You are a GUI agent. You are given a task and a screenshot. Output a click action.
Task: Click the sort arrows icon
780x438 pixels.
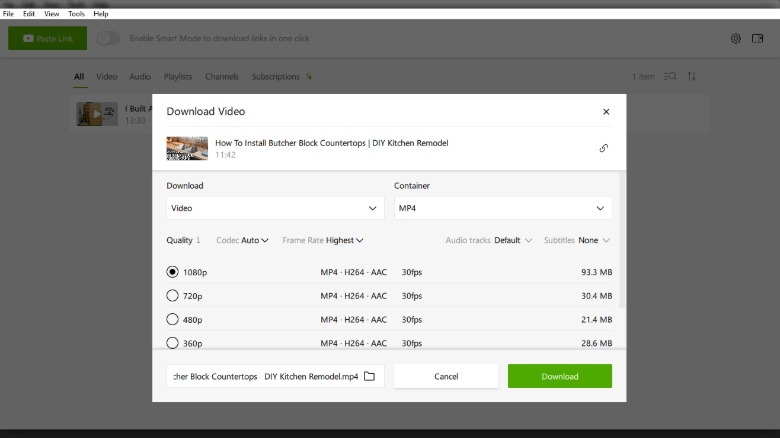691,76
